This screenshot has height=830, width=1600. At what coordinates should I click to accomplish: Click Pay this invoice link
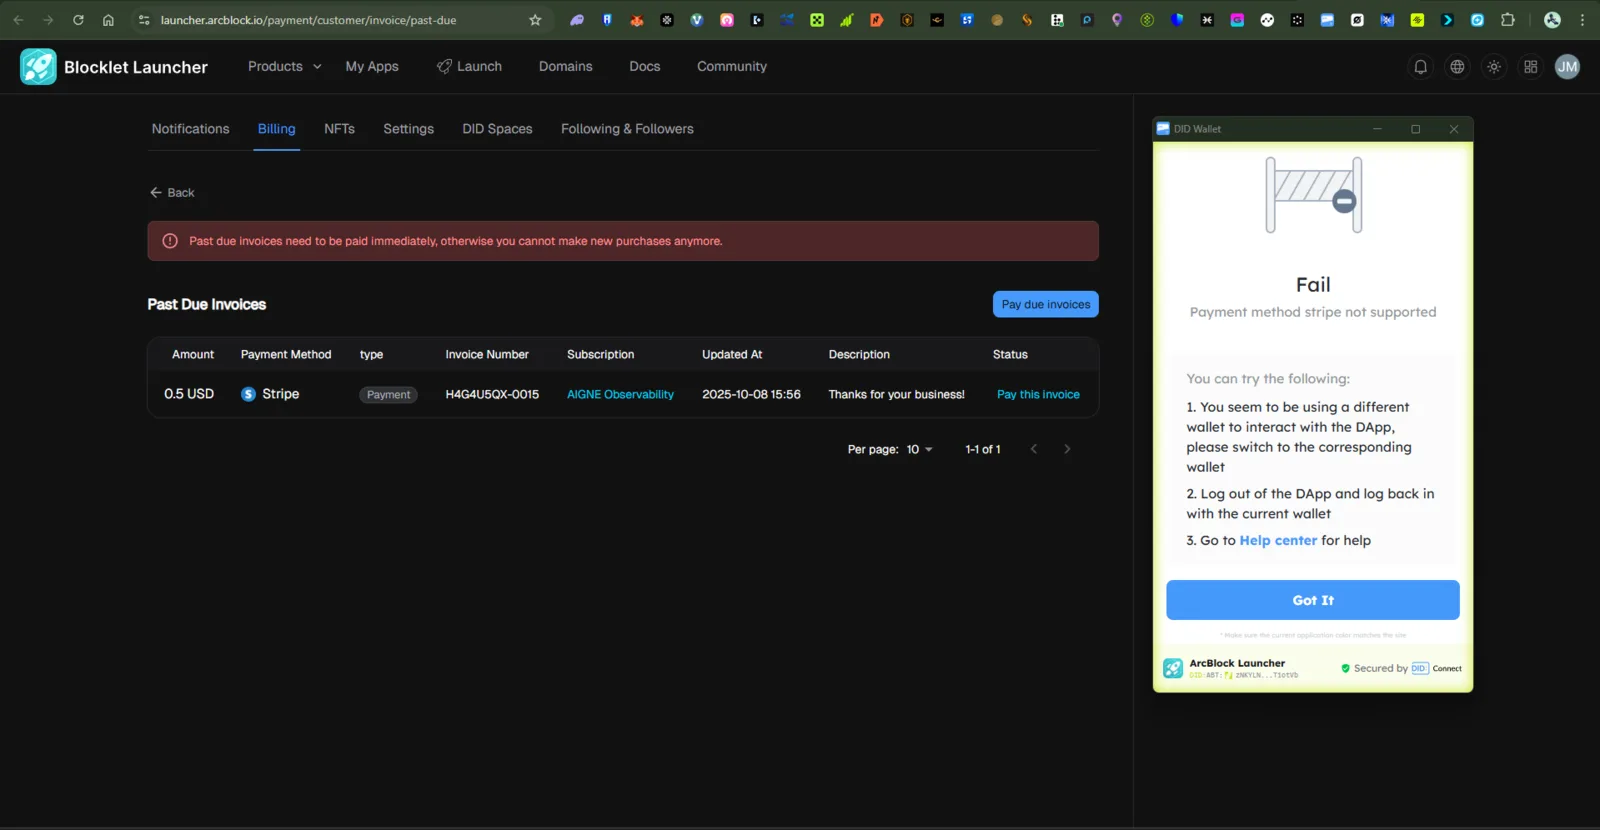[x=1038, y=395]
